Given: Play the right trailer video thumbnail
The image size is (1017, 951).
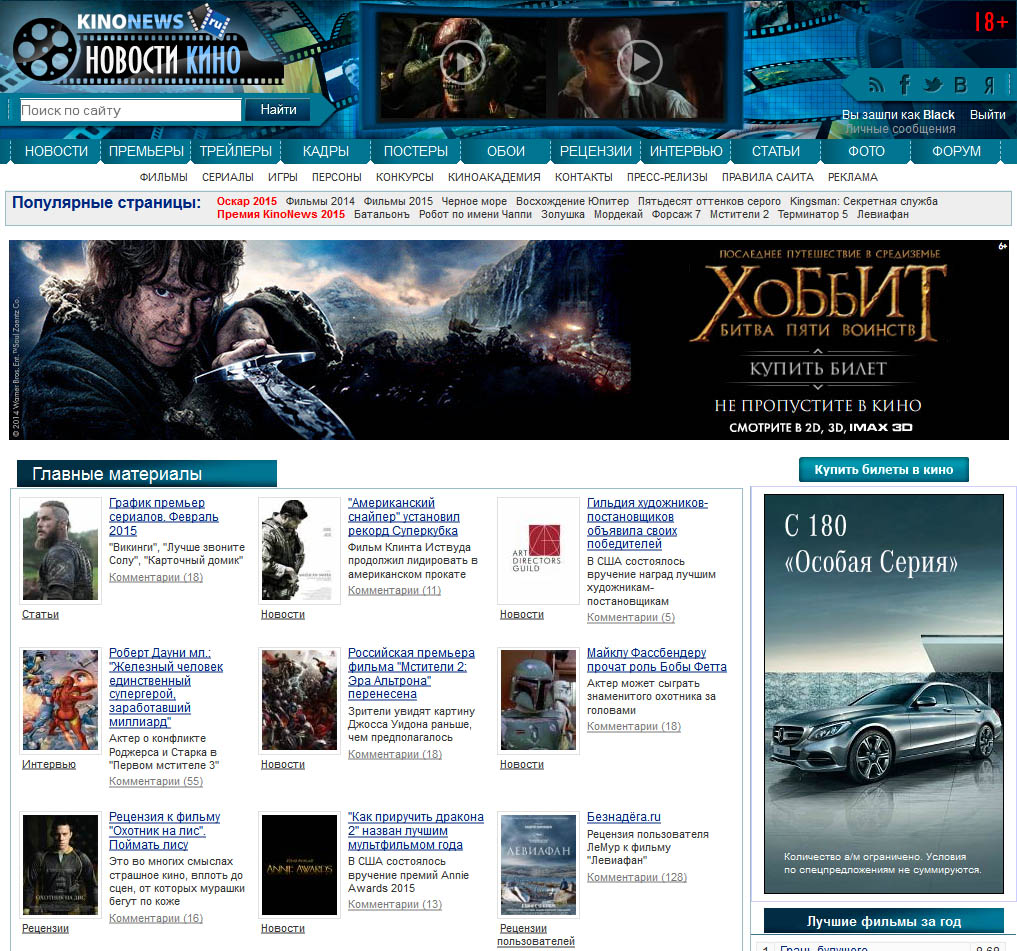Looking at the screenshot, I should point(638,64).
